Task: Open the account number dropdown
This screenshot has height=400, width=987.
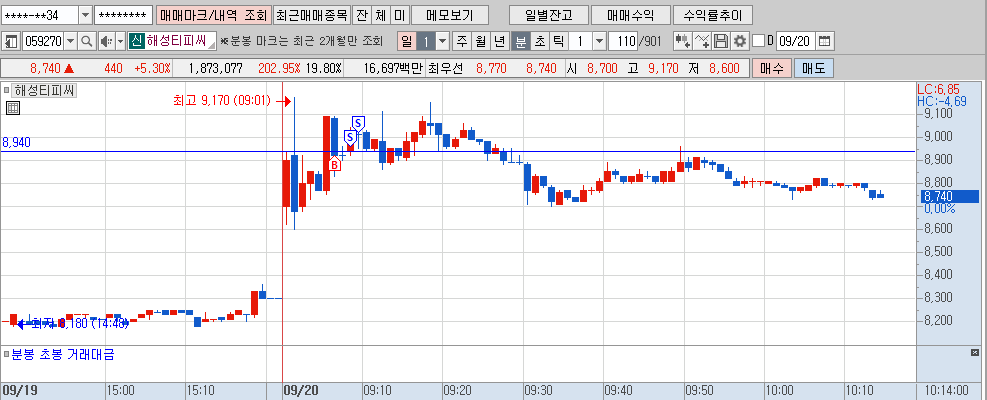Action: (x=85, y=15)
